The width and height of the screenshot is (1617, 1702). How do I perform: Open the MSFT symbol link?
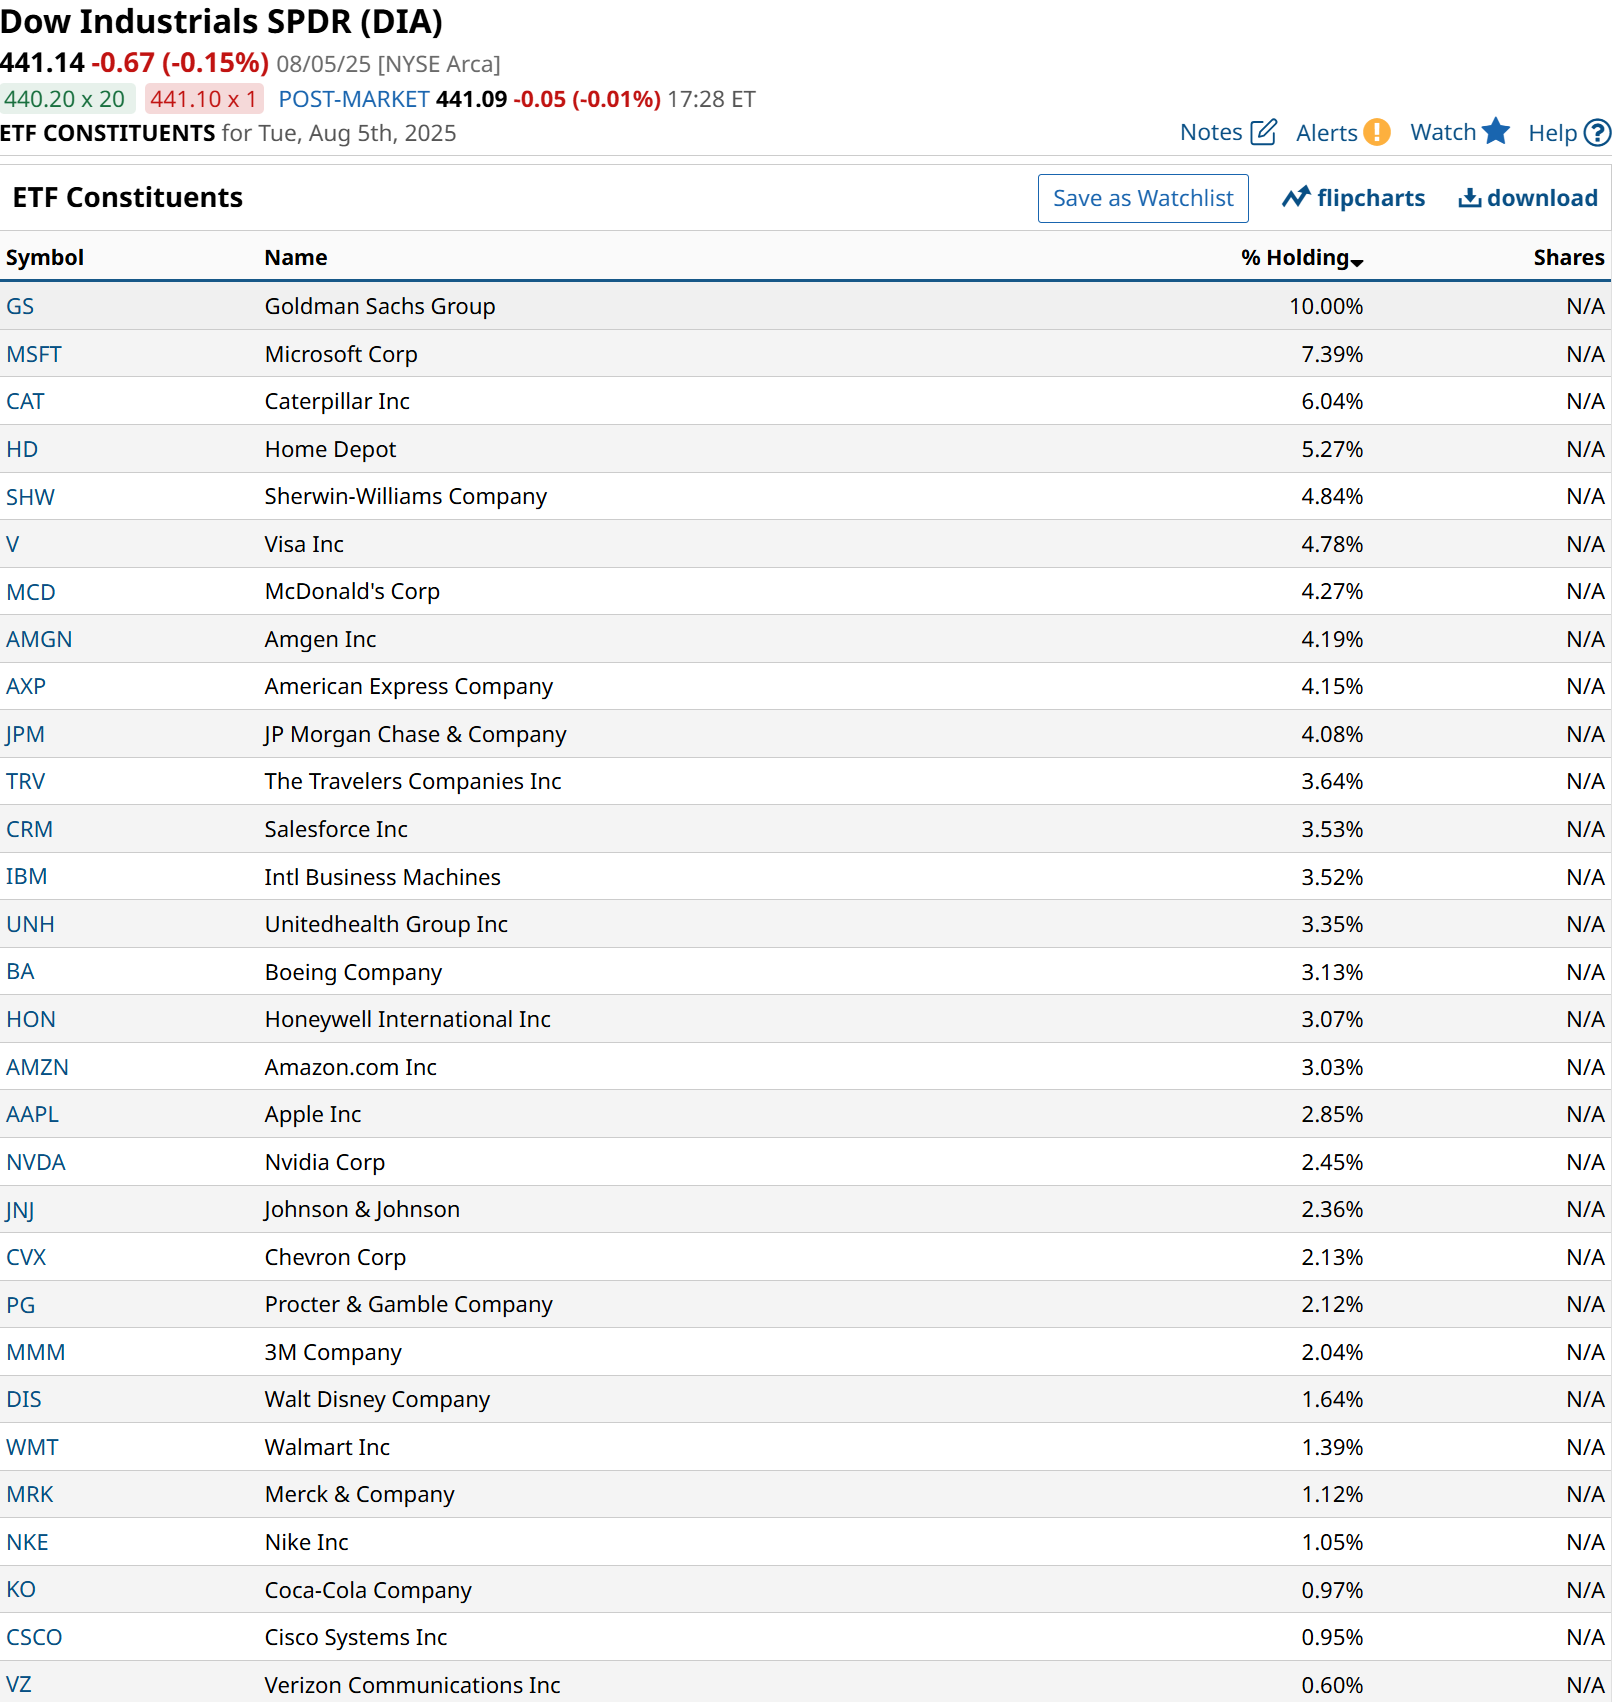pos(34,354)
